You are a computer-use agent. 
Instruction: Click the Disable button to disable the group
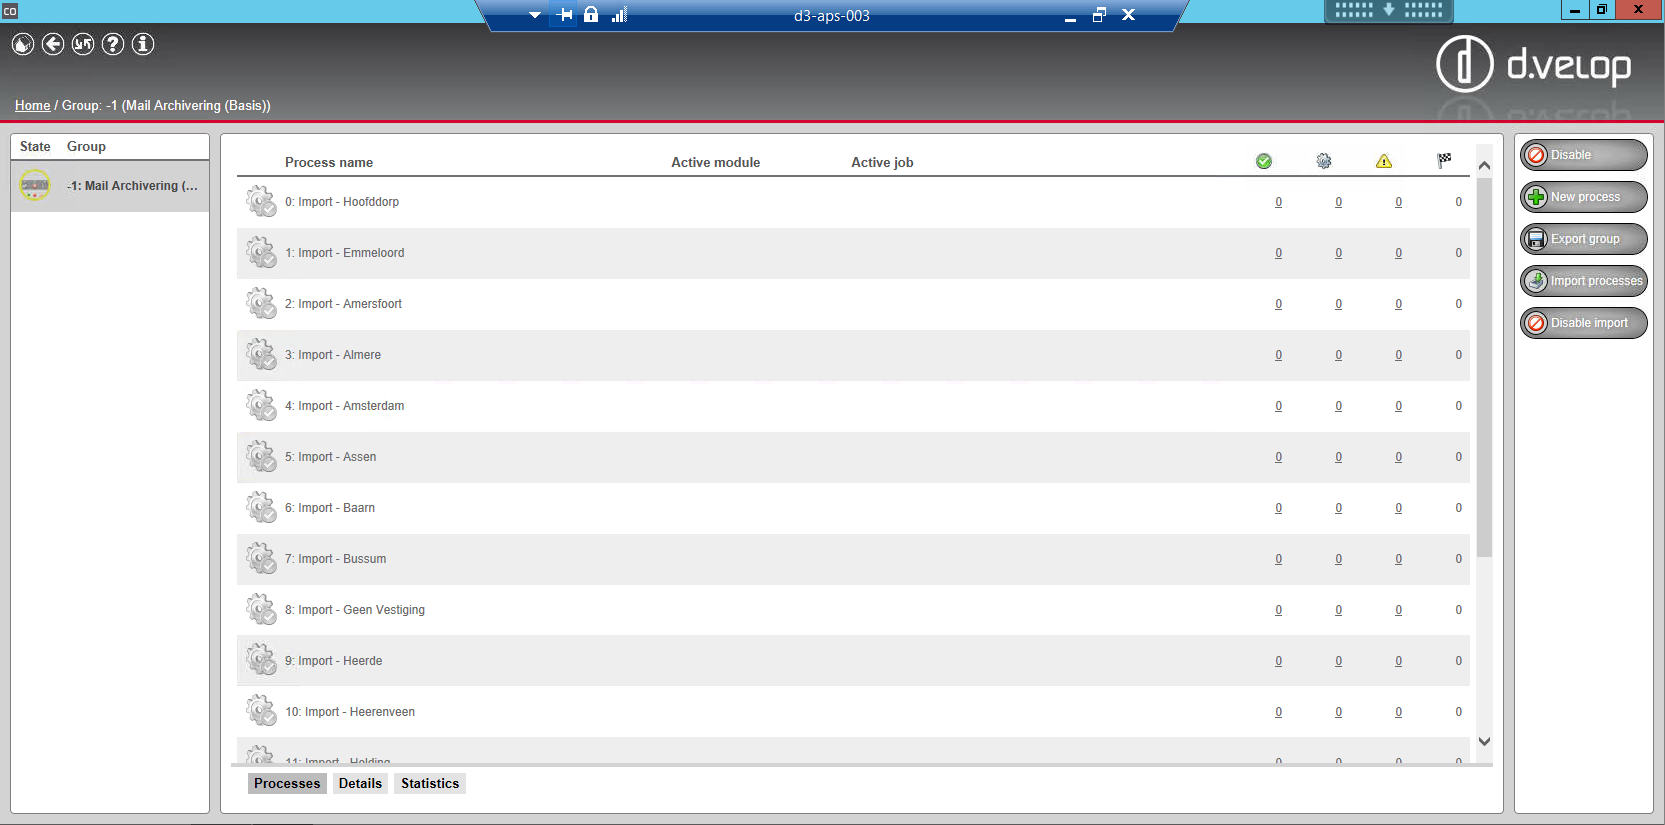[1583, 155]
